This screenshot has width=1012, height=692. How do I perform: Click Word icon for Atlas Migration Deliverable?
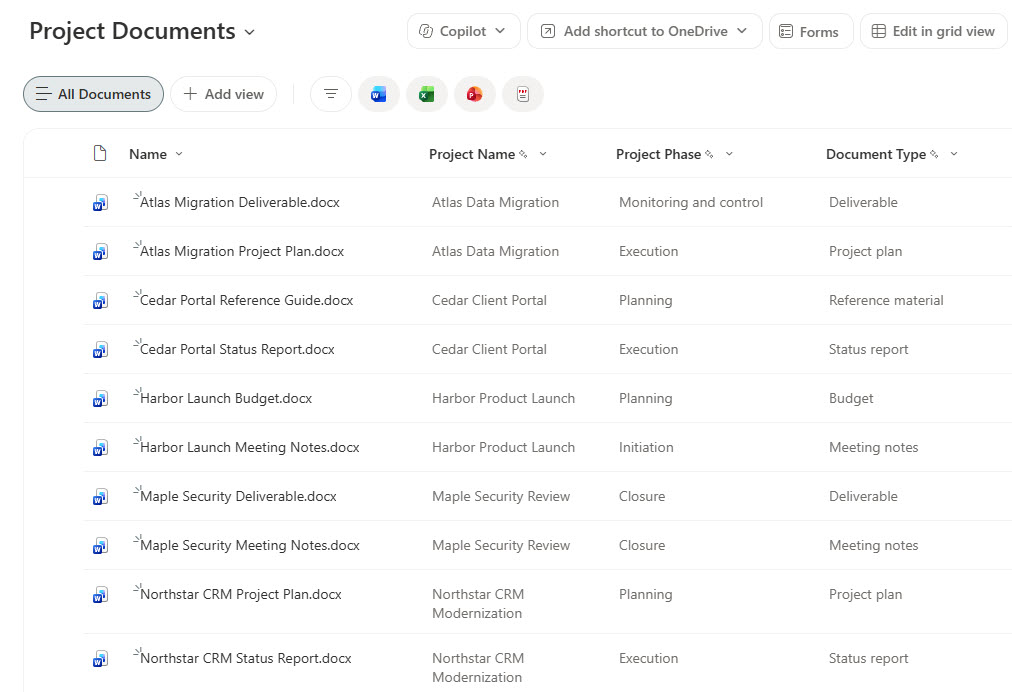100,203
